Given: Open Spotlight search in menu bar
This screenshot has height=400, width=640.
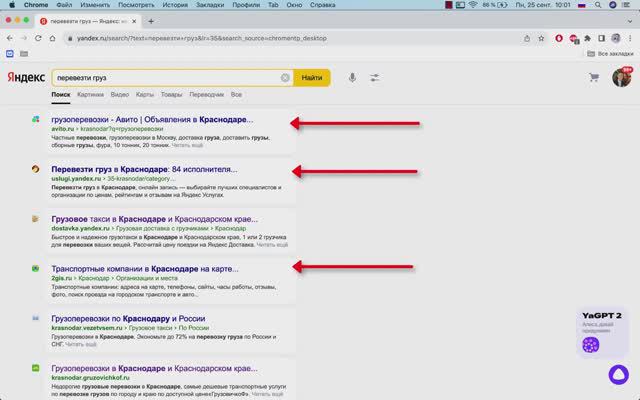Looking at the screenshot, I should coord(598,5).
